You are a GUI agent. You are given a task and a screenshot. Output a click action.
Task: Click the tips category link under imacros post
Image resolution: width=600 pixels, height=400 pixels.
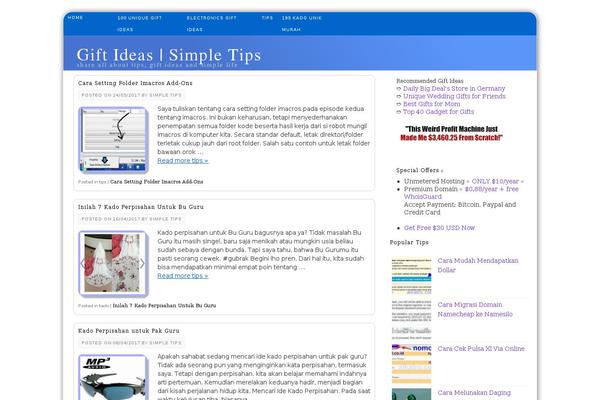[104, 182]
